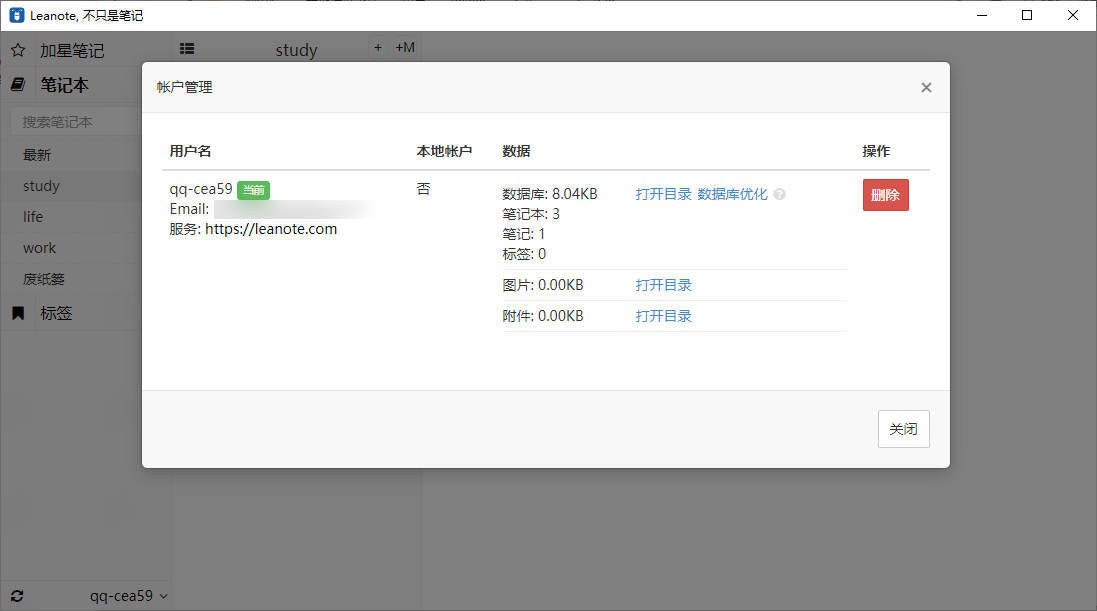Screen dimensions: 1097x611
Task: Click the 标签: 0 text
Action: point(524,254)
